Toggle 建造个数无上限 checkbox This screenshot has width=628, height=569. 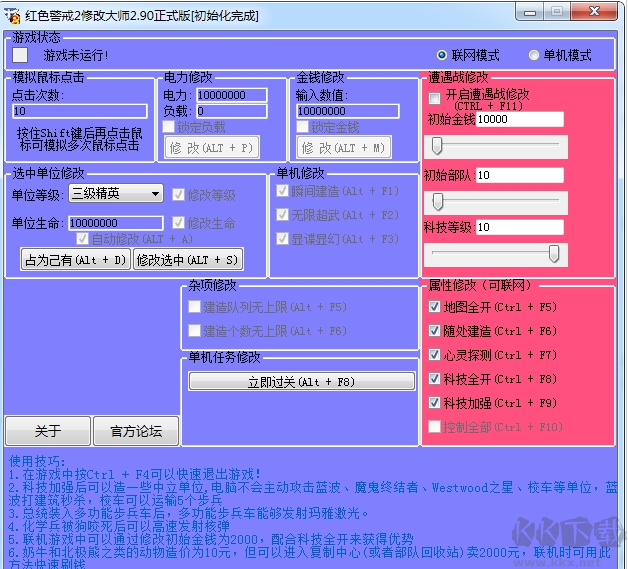click(x=194, y=331)
